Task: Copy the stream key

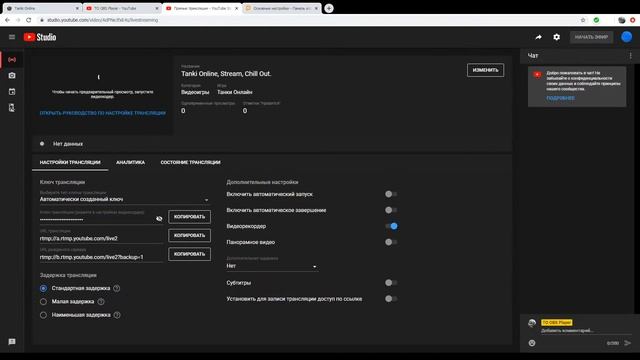Action: click(x=189, y=217)
